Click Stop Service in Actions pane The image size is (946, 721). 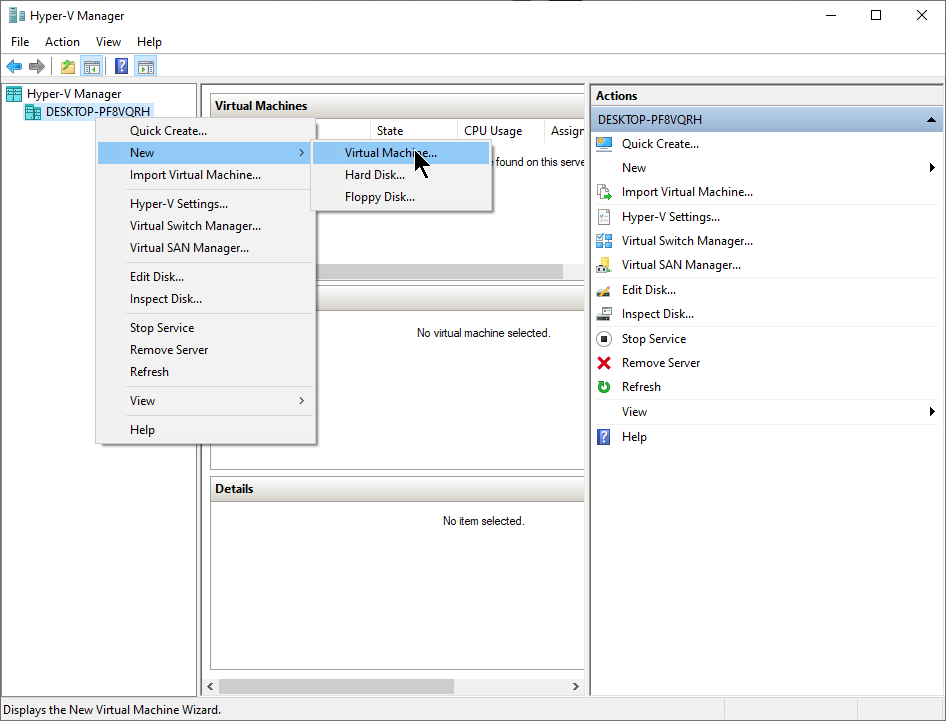[x=654, y=338]
